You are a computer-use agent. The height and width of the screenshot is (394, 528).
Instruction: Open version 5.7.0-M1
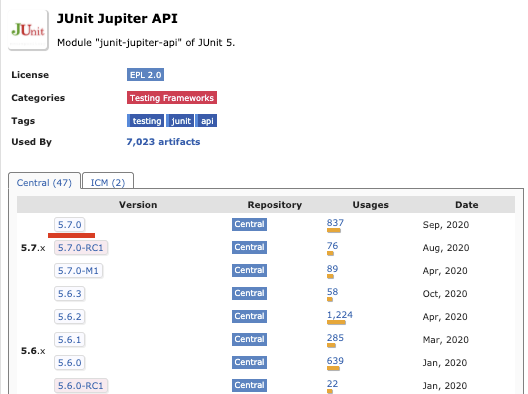pos(78,270)
